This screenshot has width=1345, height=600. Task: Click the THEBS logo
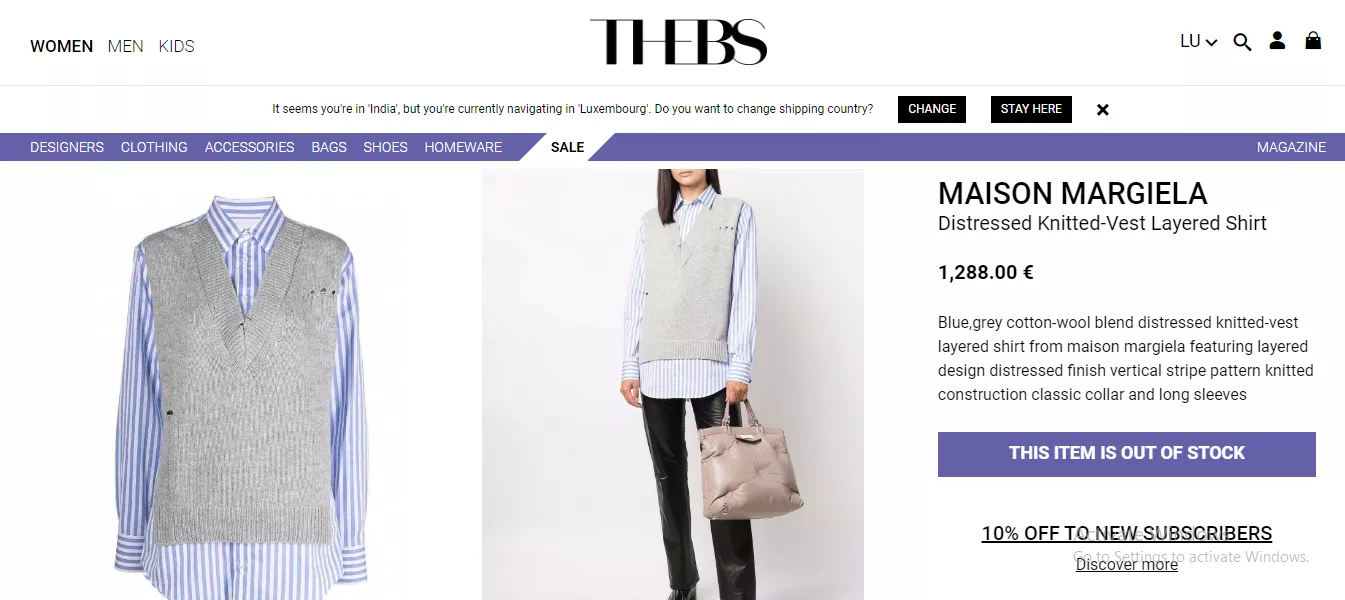(x=678, y=42)
